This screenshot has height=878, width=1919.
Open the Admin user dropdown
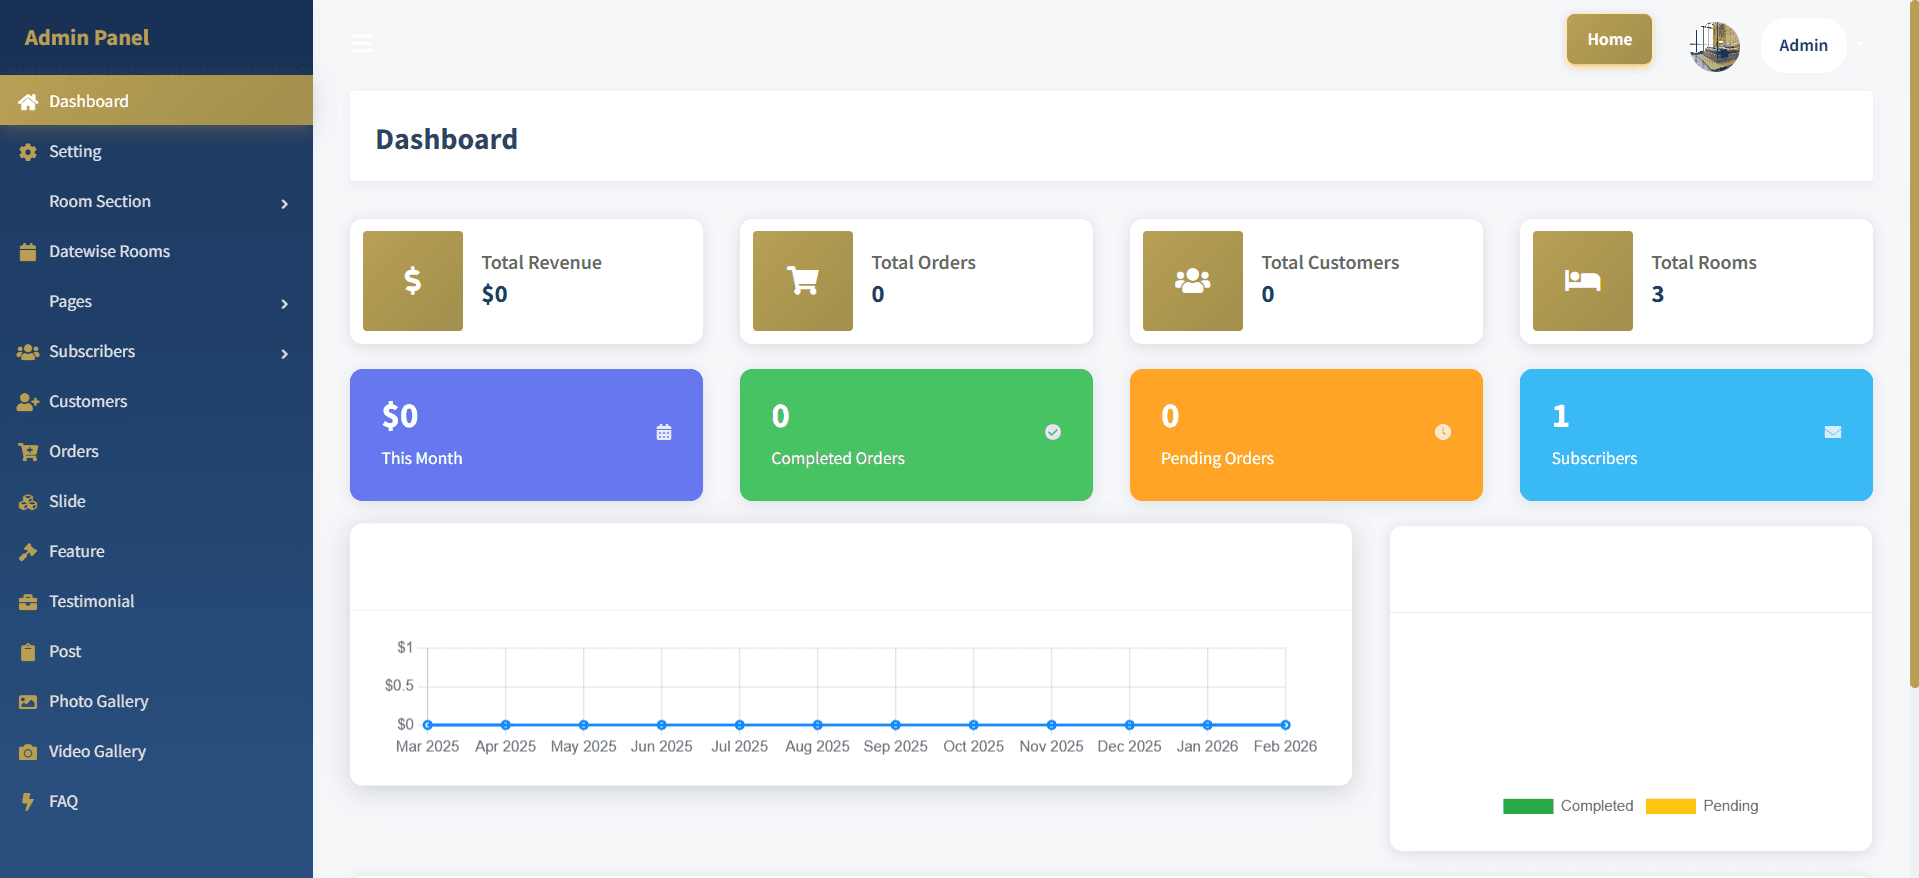pos(1804,45)
